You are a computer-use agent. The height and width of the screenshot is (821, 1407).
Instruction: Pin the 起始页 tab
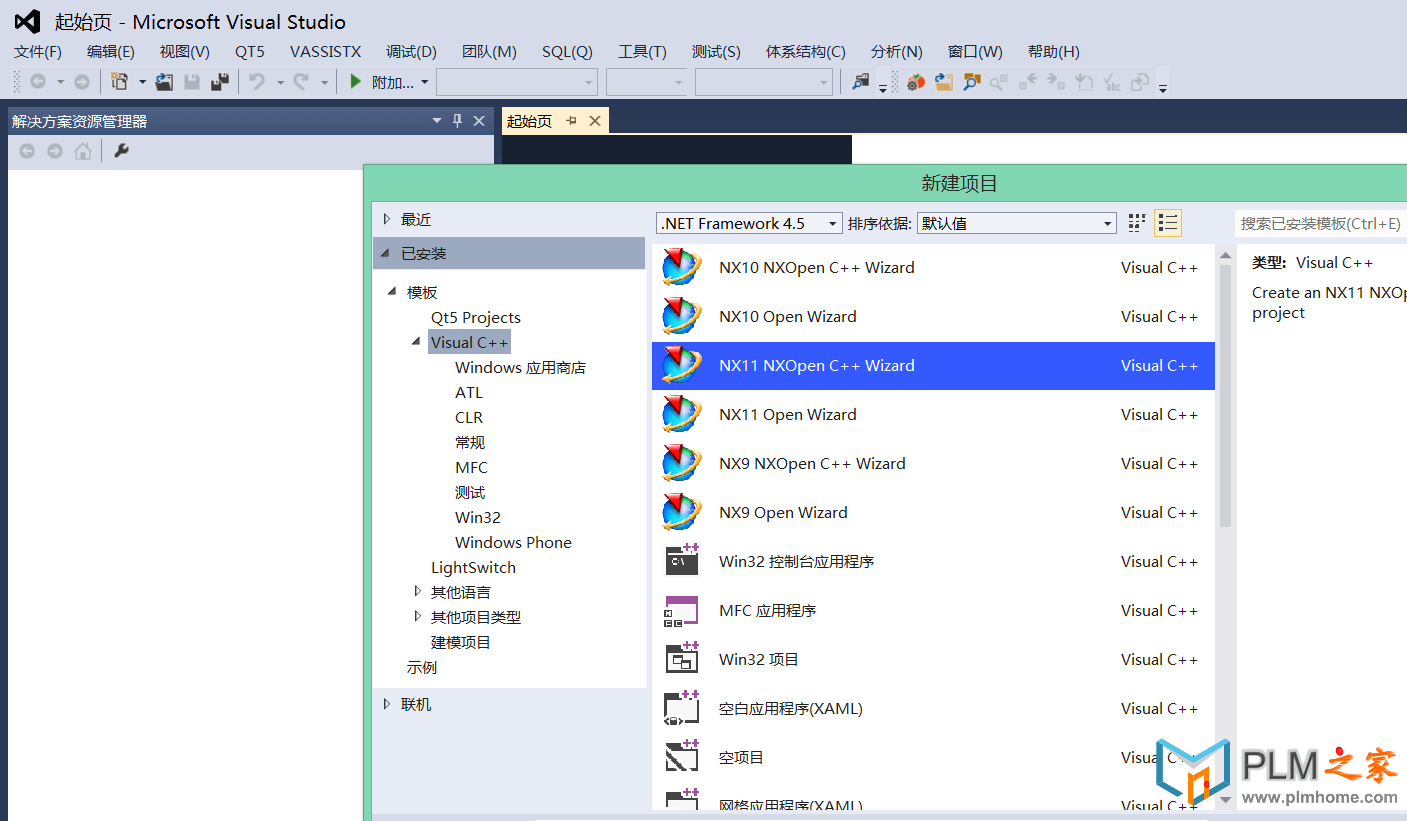click(572, 121)
